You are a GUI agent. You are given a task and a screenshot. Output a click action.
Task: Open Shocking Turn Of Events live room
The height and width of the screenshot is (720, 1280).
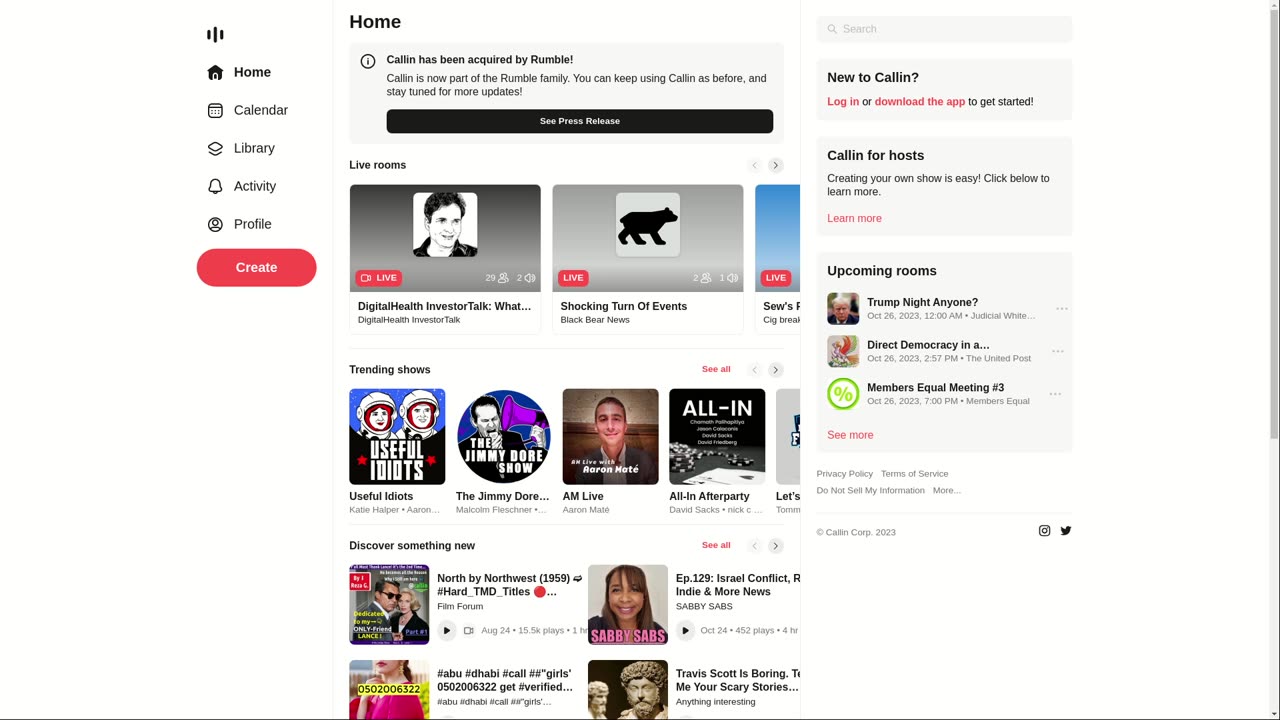[648, 259]
